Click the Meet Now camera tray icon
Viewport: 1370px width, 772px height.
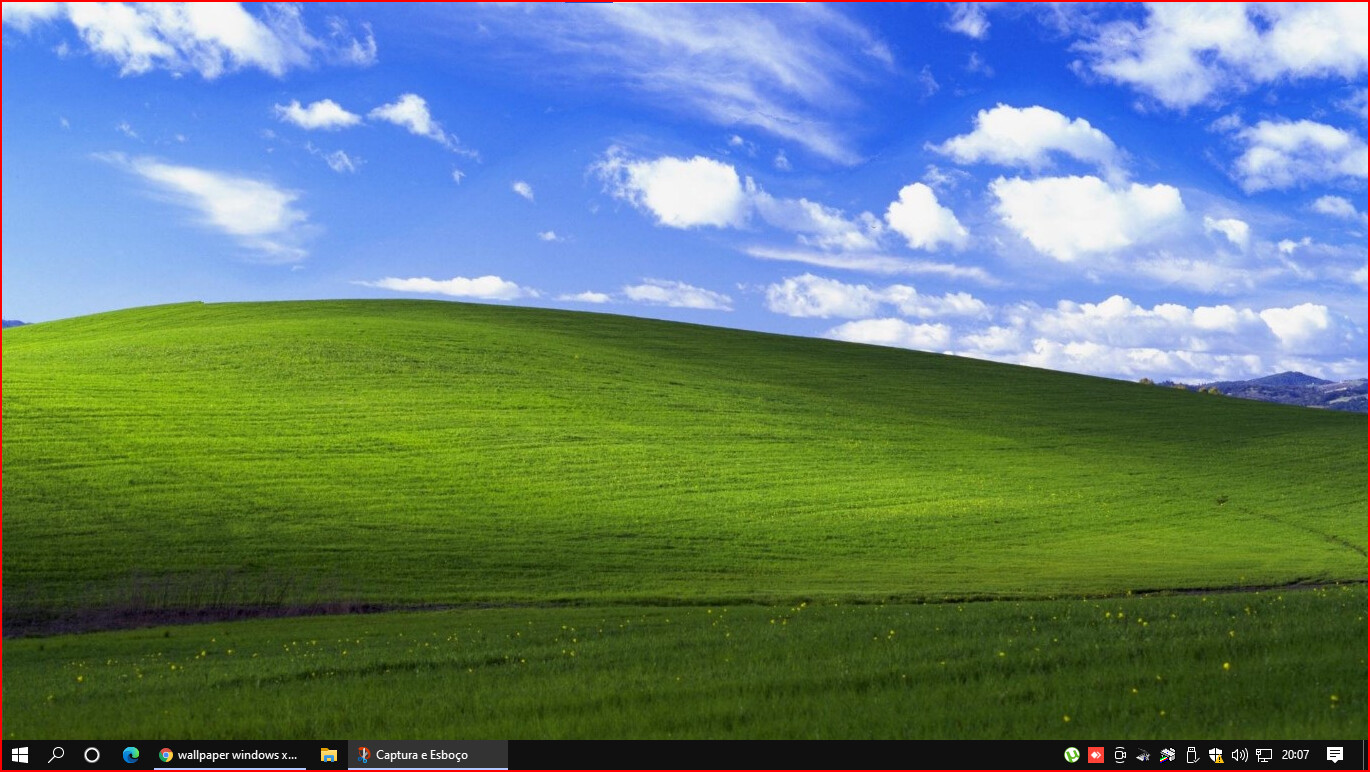tap(1120, 755)
